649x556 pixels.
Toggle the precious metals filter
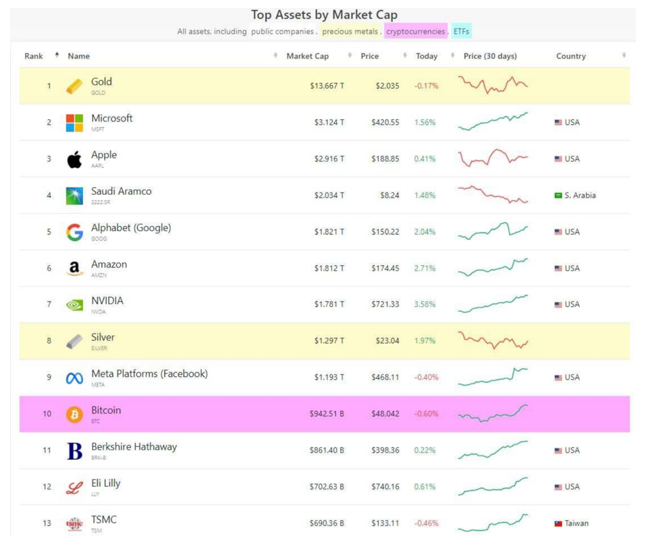click(350, 32)
